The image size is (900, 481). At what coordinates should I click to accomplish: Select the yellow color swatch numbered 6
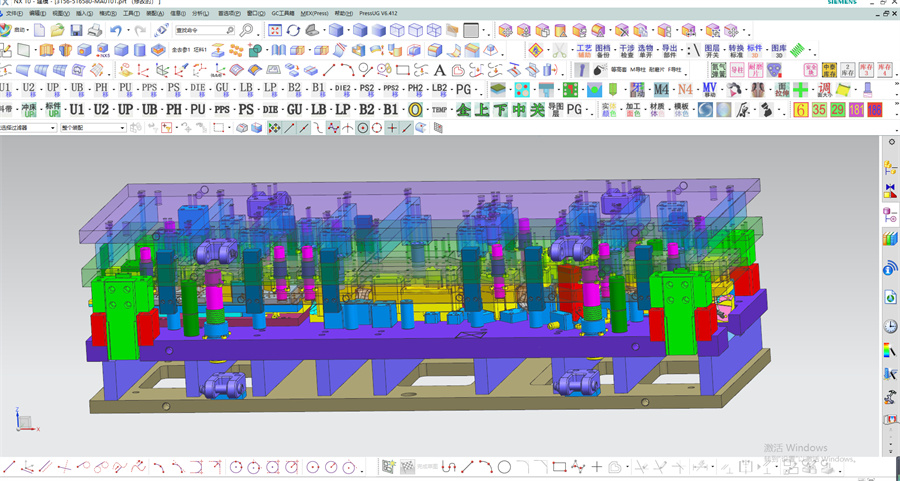pos(801,110)
